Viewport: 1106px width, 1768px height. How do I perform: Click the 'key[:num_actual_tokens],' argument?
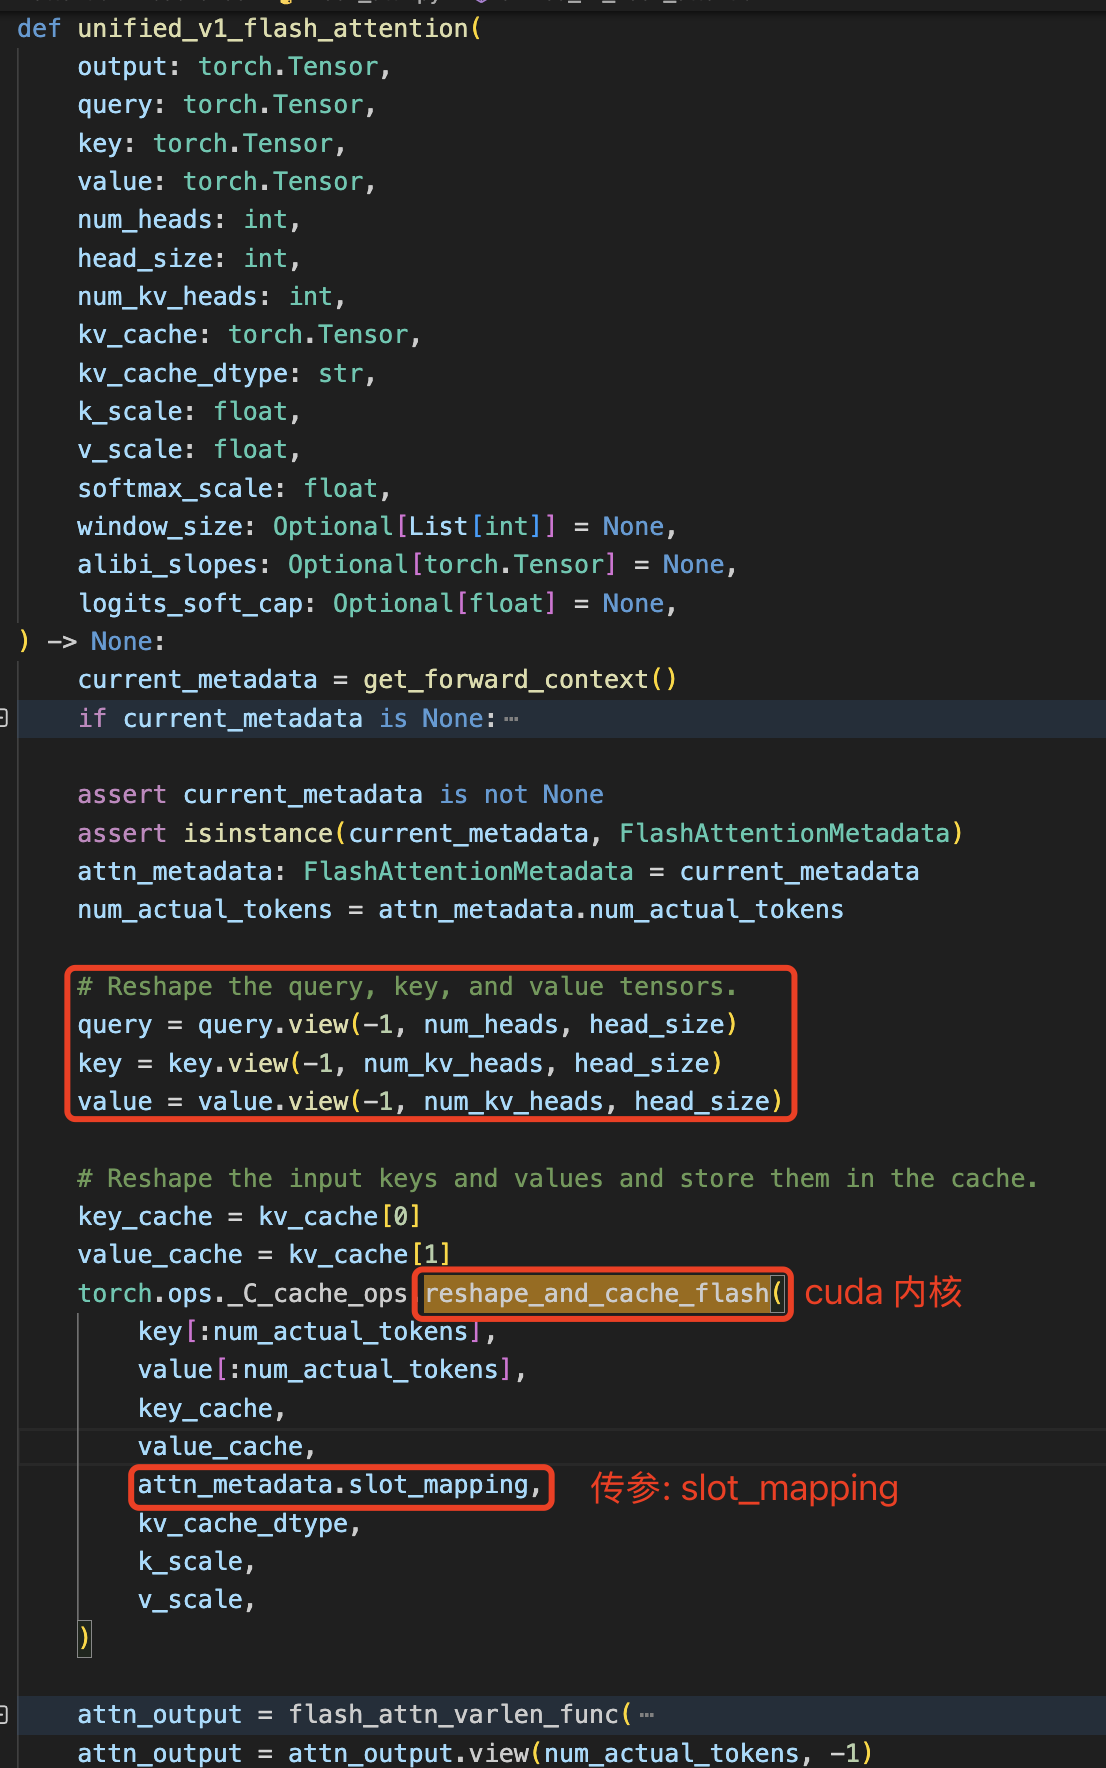coord(318,1332)
